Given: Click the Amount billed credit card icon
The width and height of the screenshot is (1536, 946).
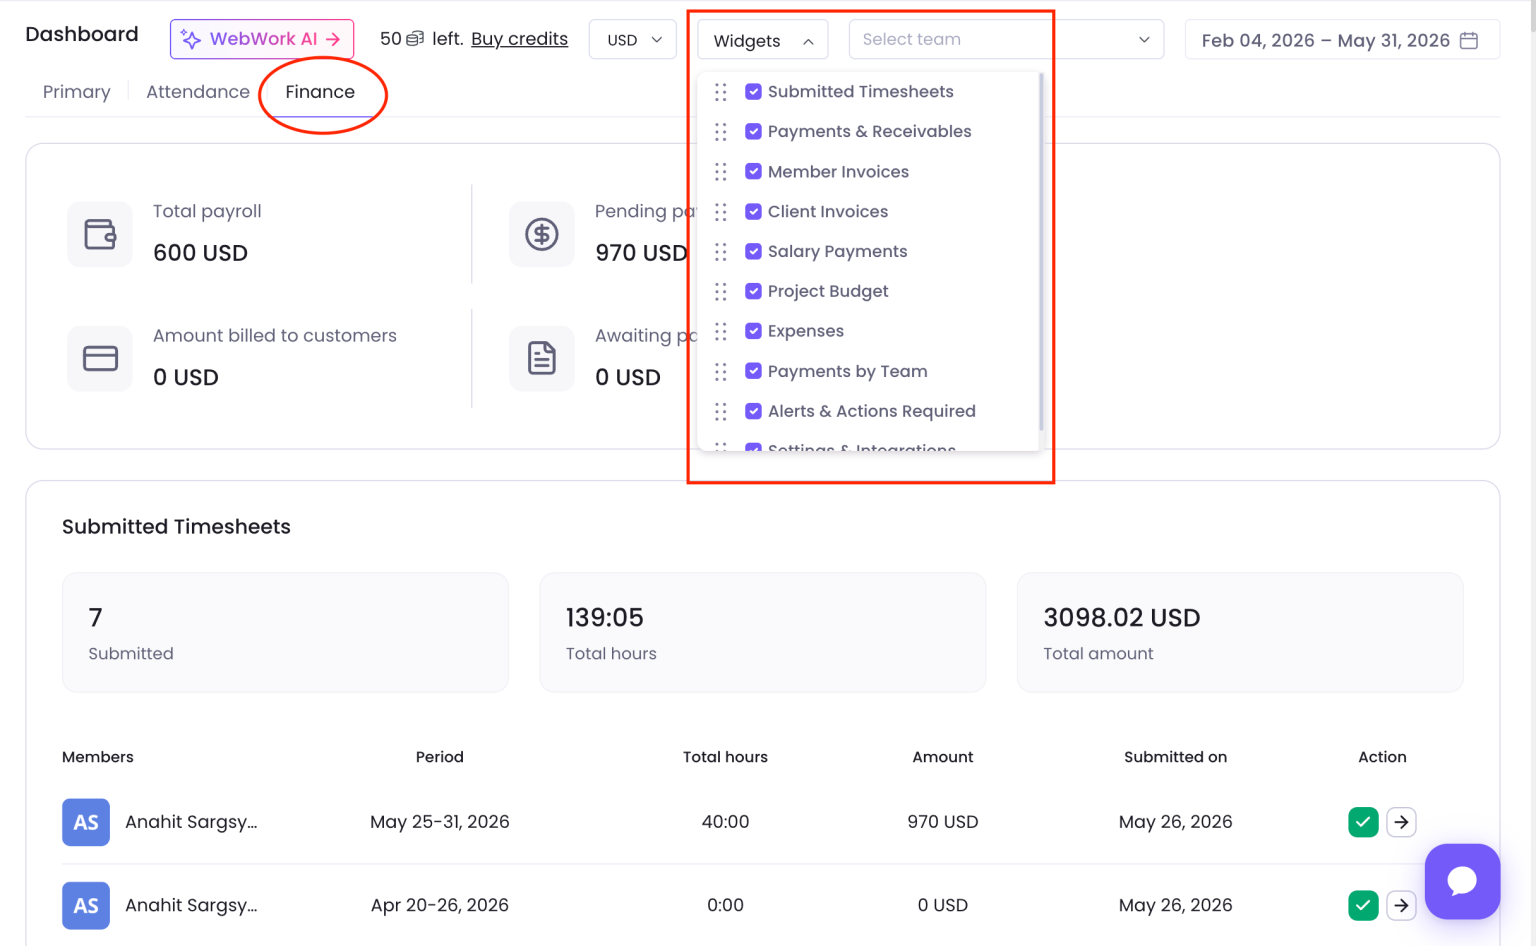Looking at the screenshot, I should pyautogui.click(x=100, y=358).
